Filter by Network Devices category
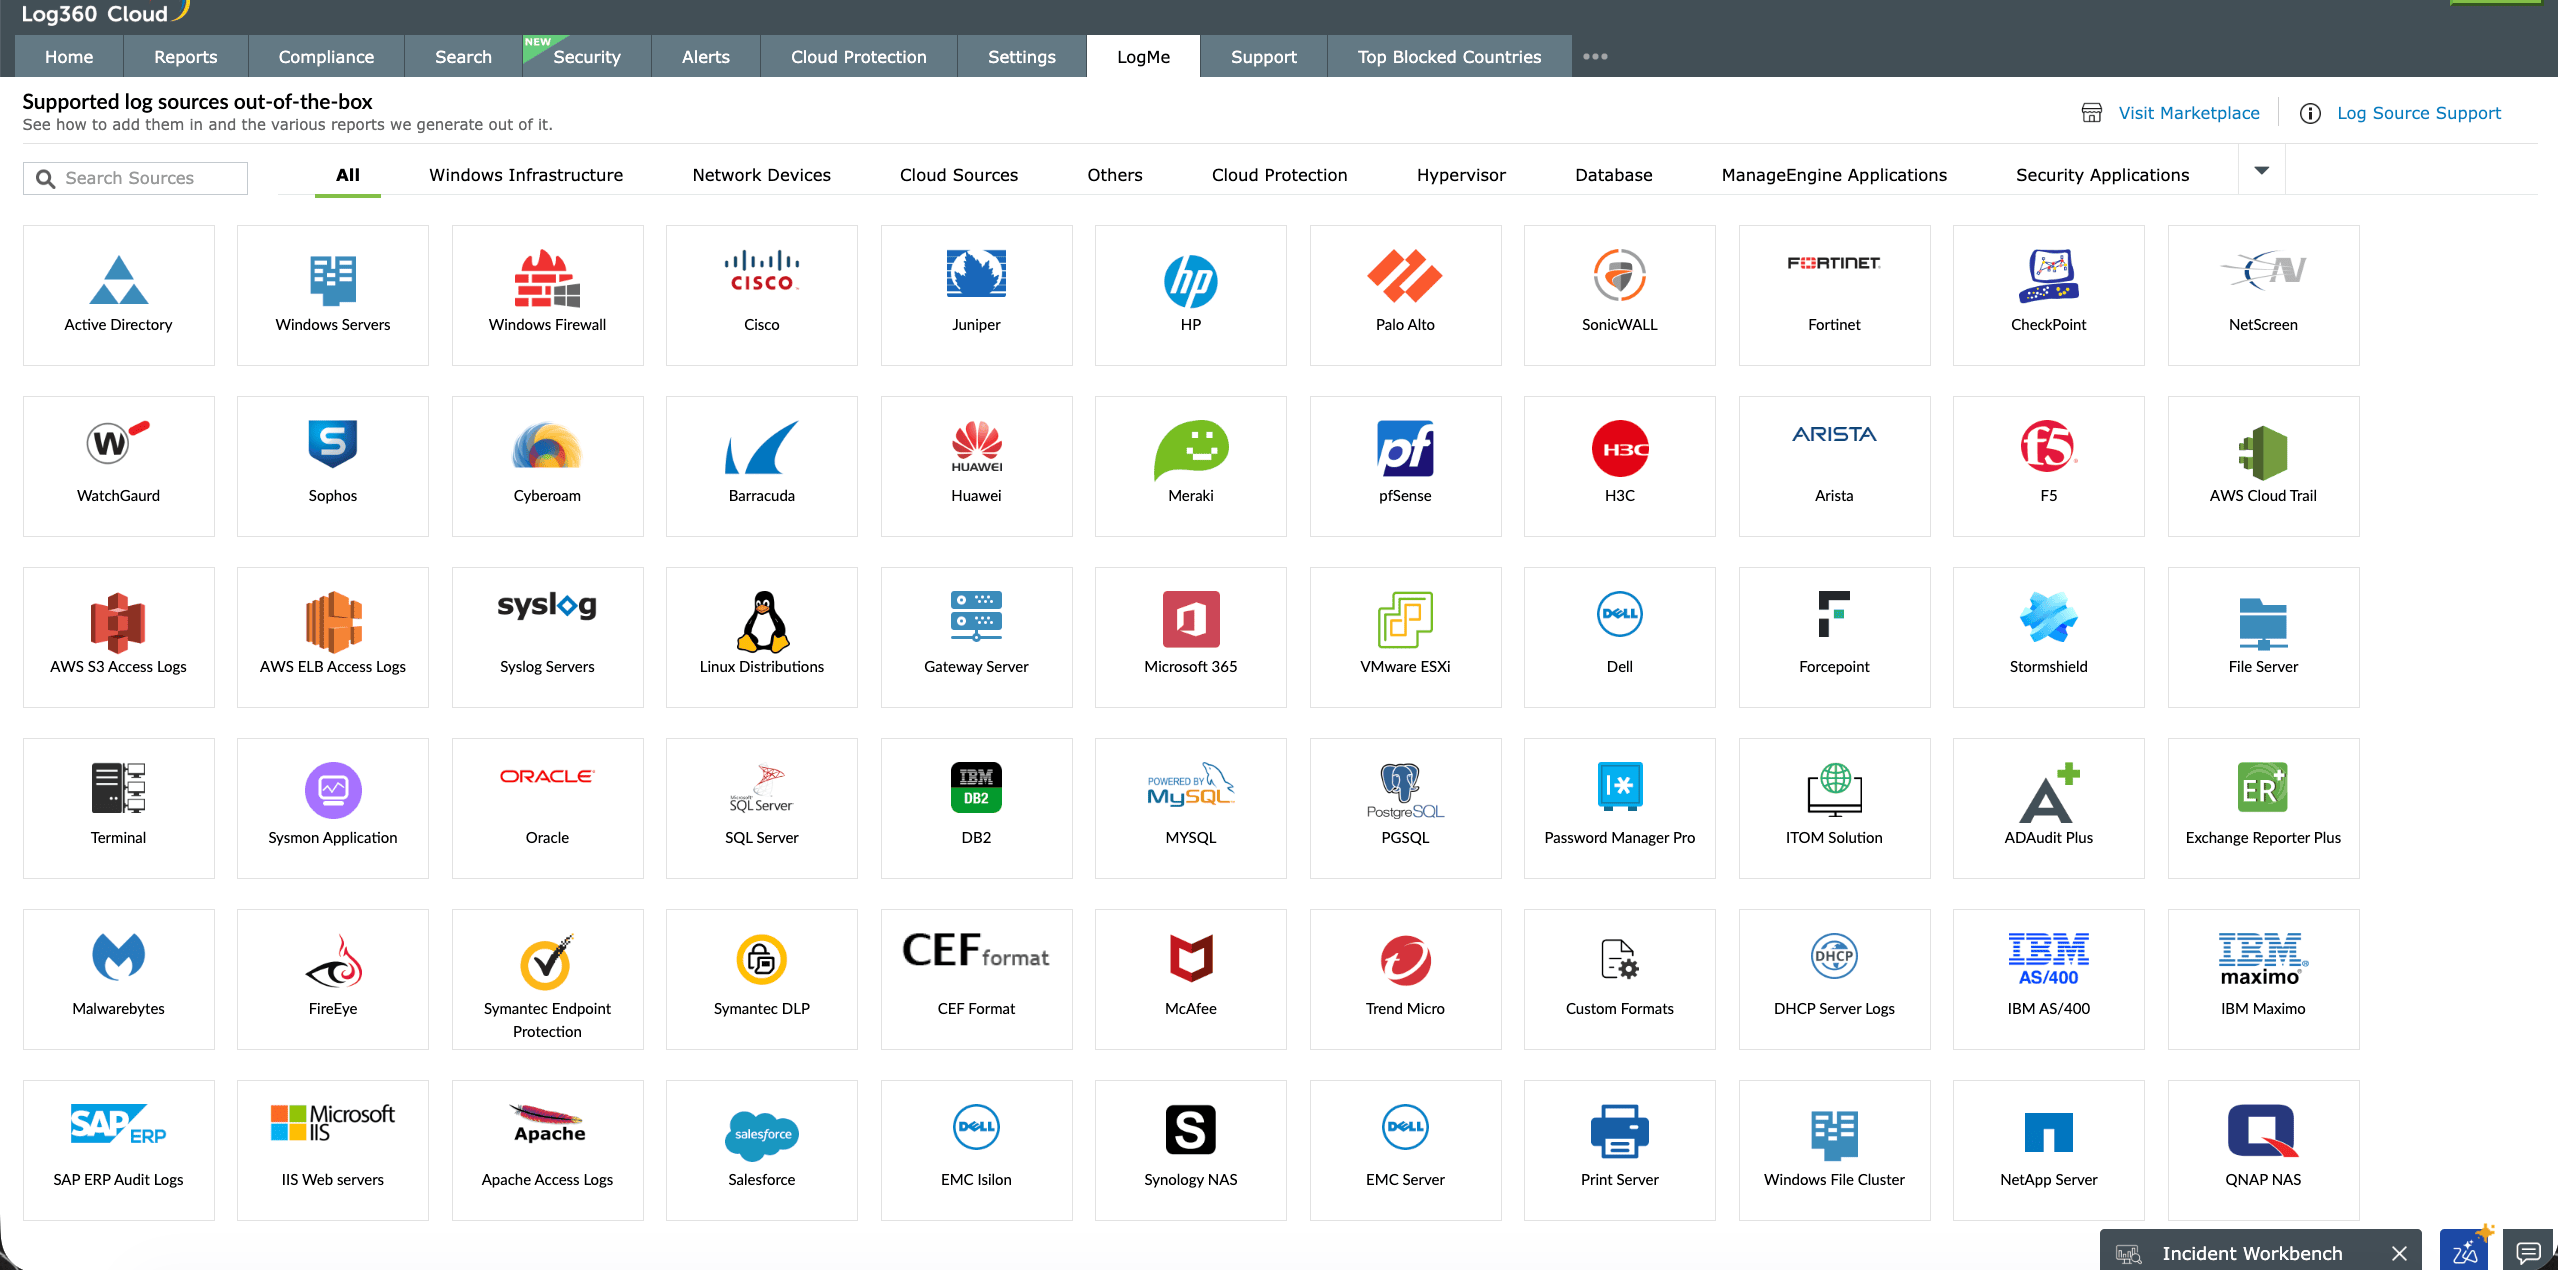Screen dimensions: 2558x1270 point(761,175)
